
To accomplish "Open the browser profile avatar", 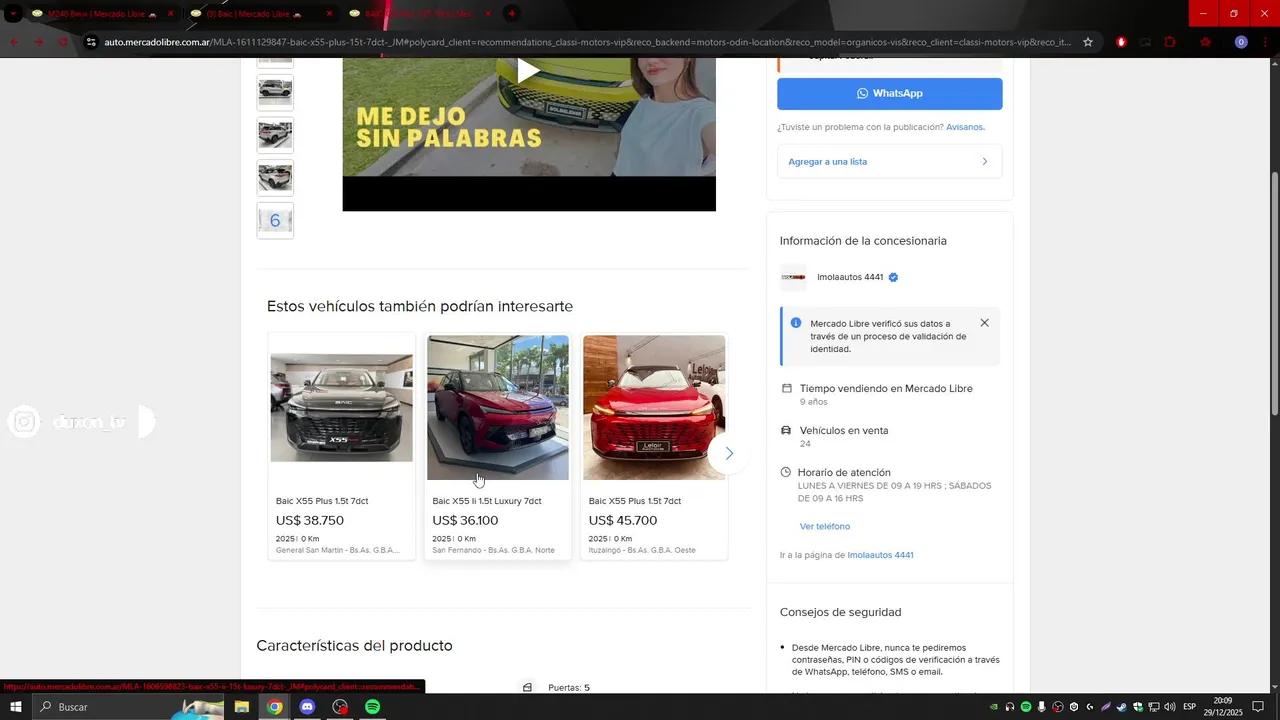I will pos(1241,42).
